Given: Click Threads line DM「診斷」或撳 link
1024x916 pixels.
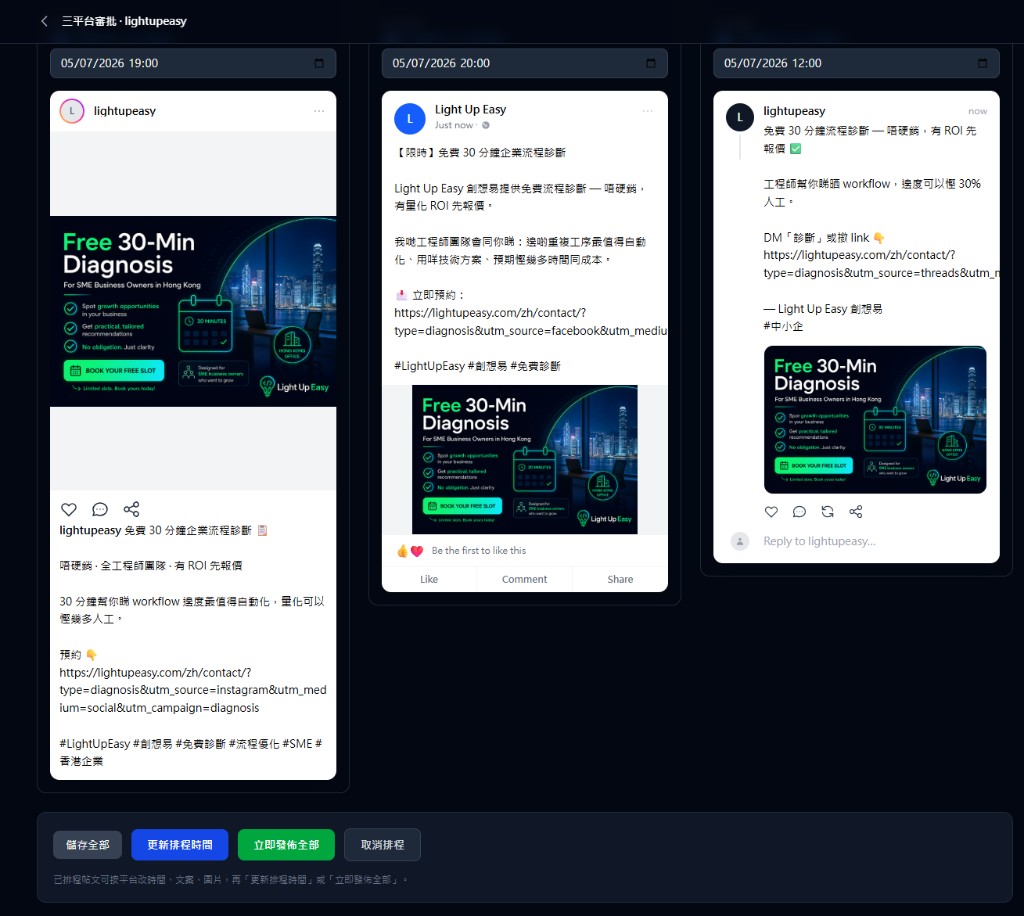Looking at the screenshot, I should (824, 238).
